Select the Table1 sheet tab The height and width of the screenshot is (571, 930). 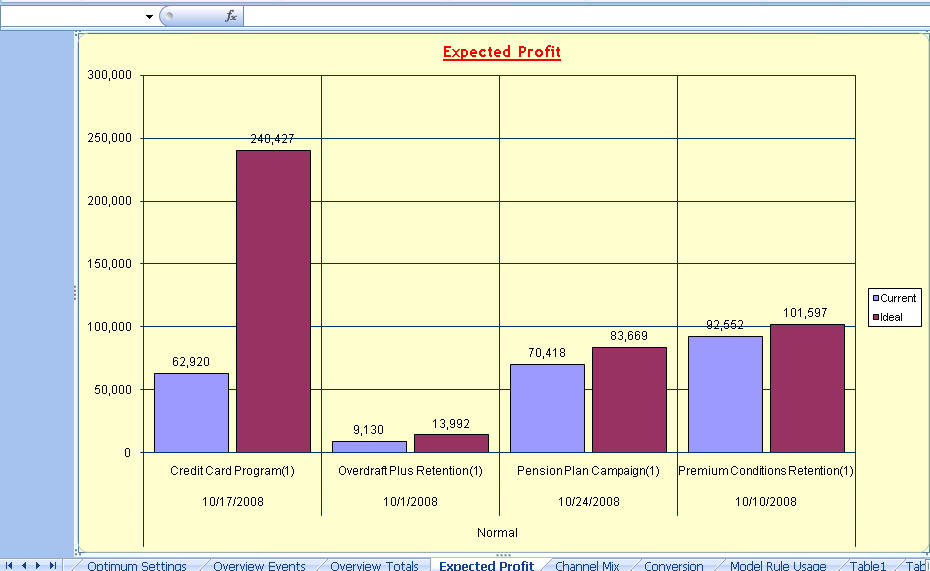tap(868, 566)
